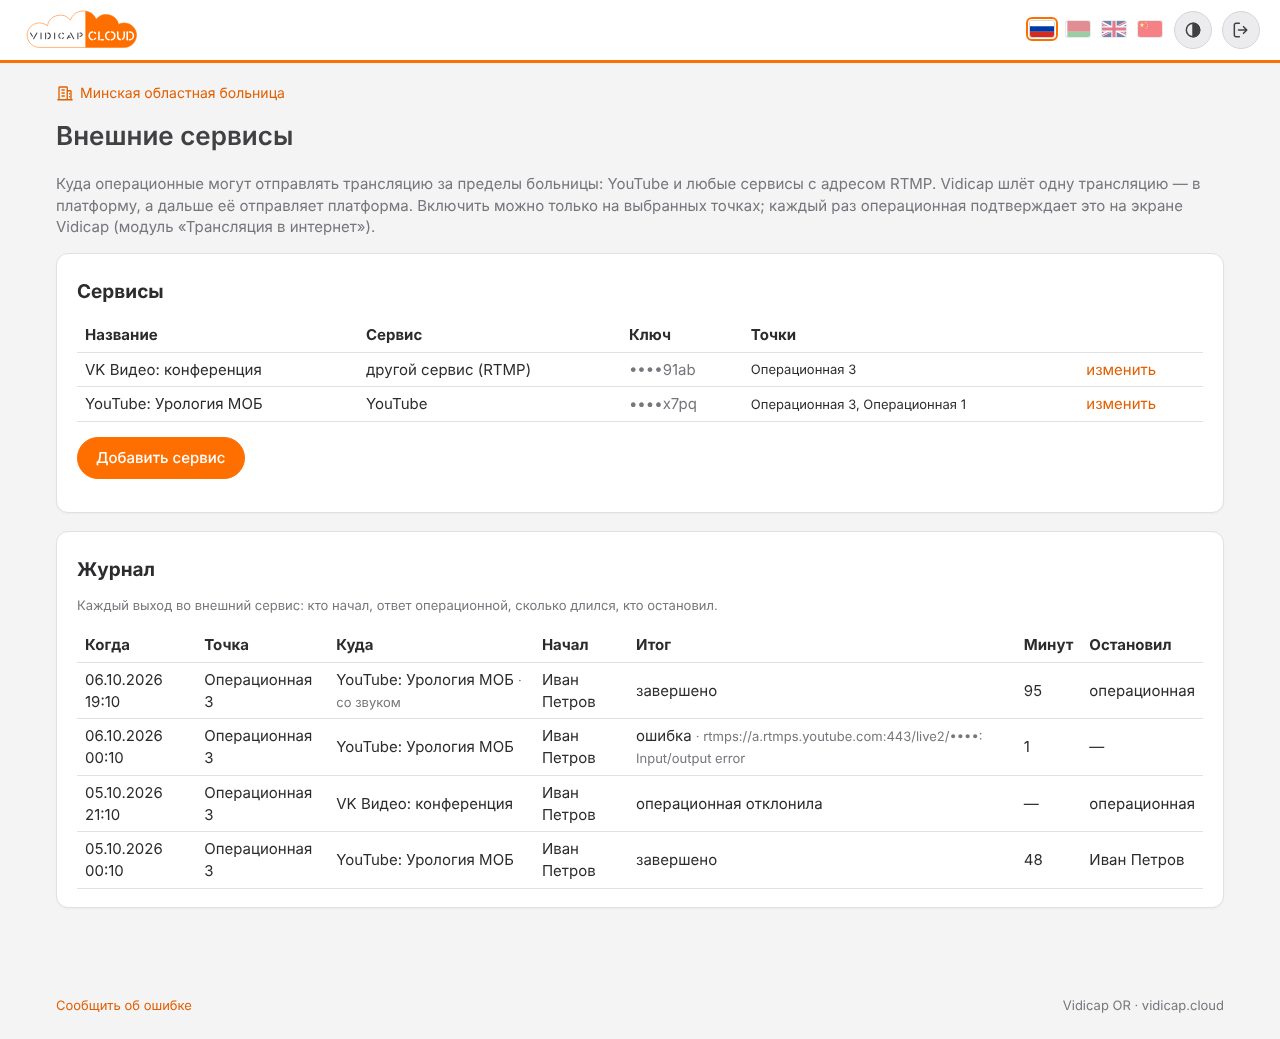1280x1039 pixels.
Task: Click the masked key ending 91ab
Action: (662, 370)
